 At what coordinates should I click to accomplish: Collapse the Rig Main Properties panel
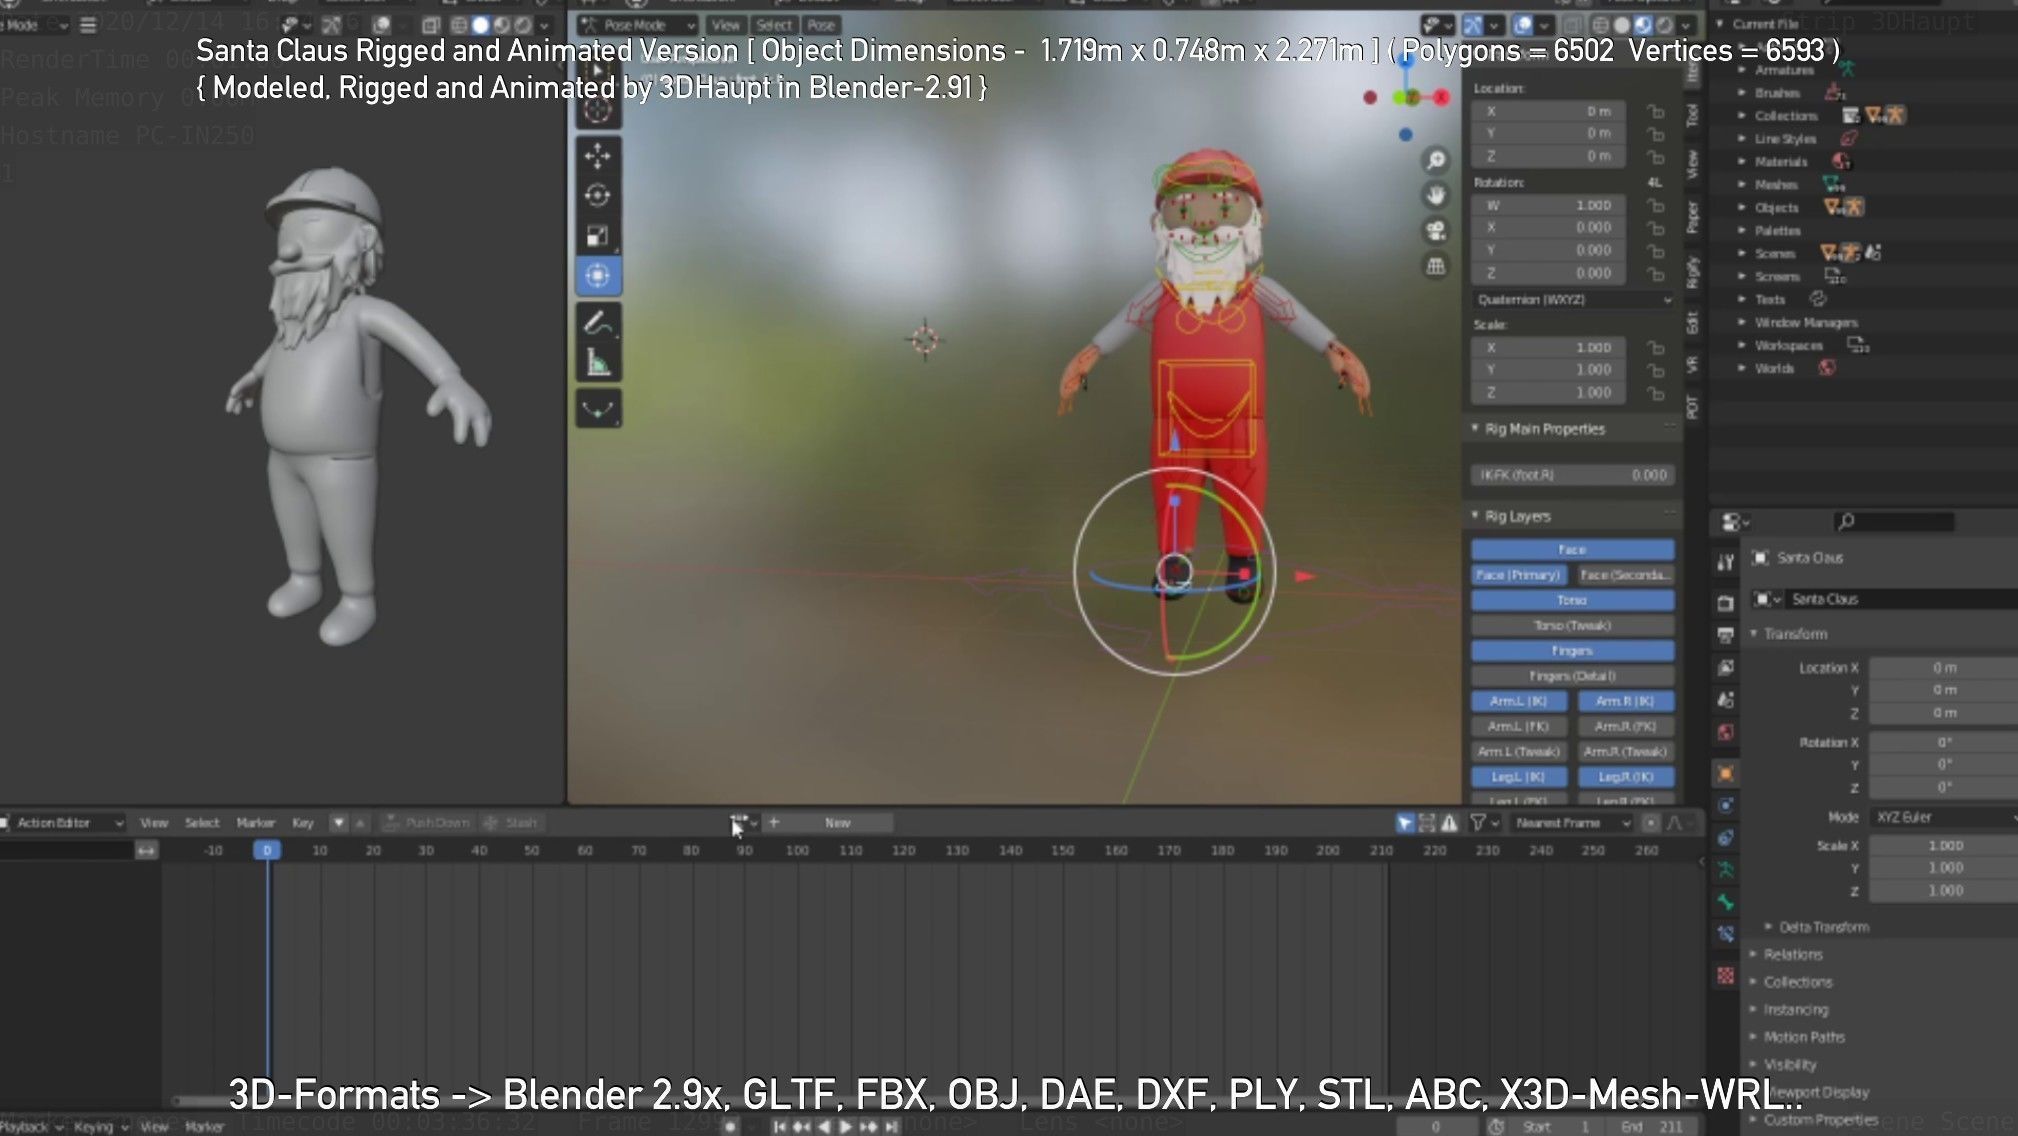click(1475, 428)
